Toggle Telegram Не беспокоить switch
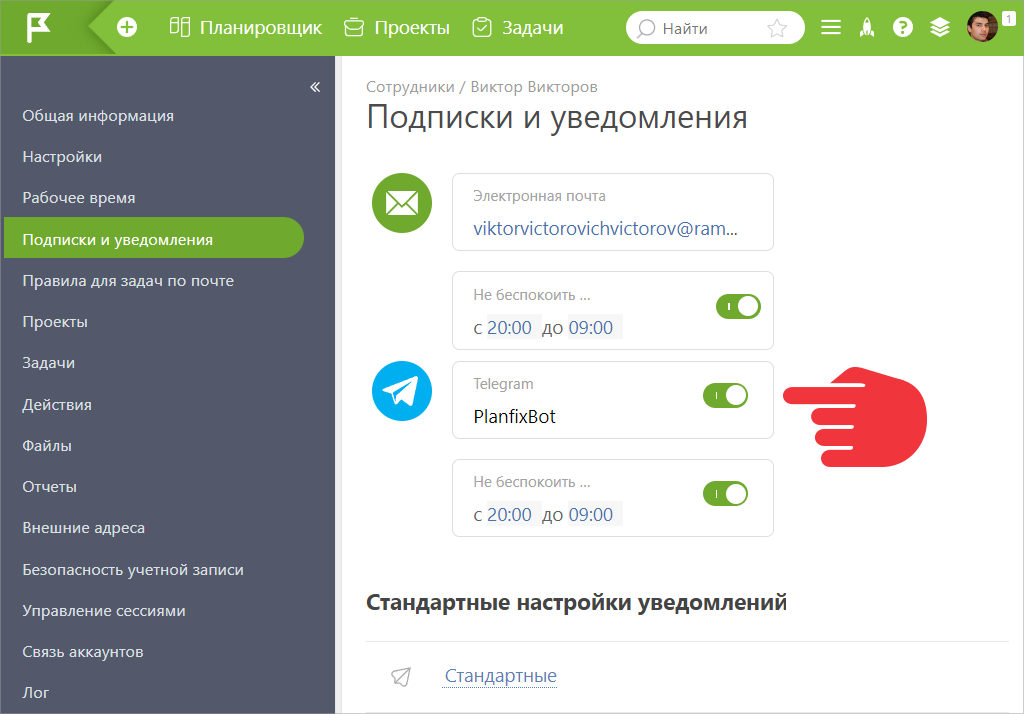 725,494
